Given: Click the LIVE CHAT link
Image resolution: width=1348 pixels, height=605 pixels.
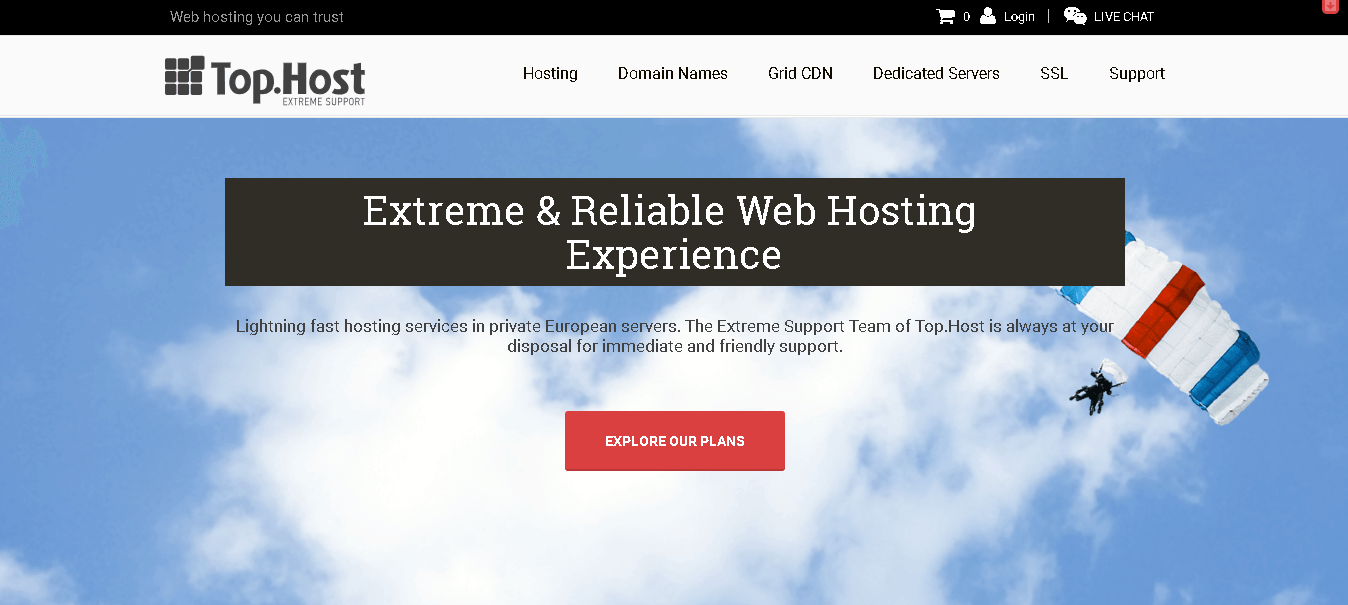Looking at the screenshot, I should tap(1124, 16).
